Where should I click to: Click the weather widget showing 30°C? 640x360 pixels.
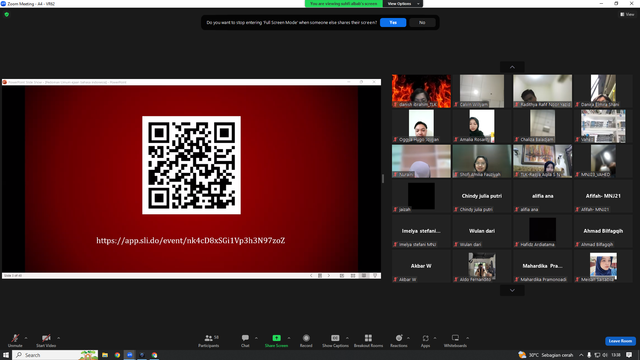[546, 355]
